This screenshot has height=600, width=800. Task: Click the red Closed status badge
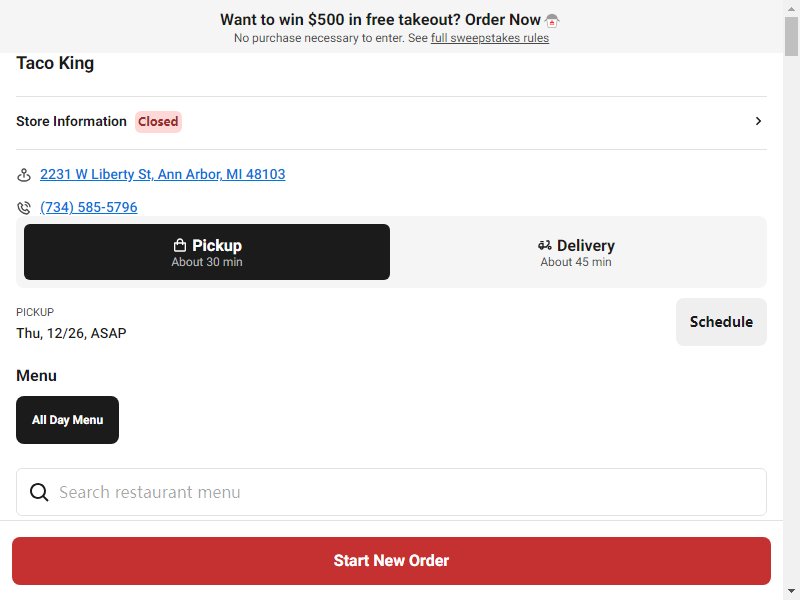coord(158,121)
